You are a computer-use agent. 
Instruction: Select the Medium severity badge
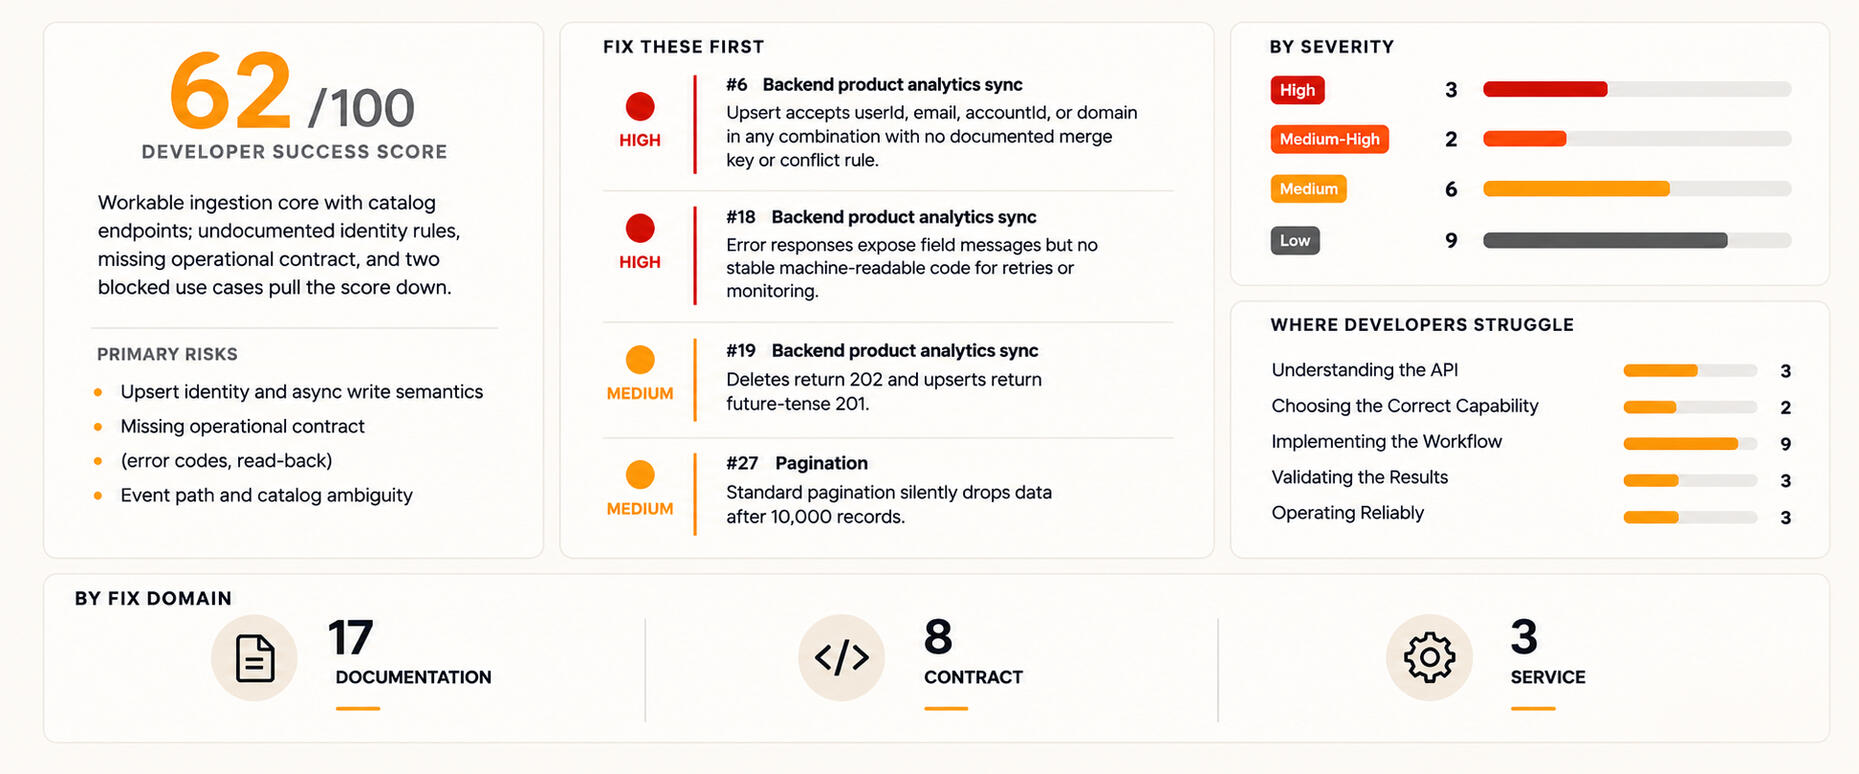click(1308, 189)
